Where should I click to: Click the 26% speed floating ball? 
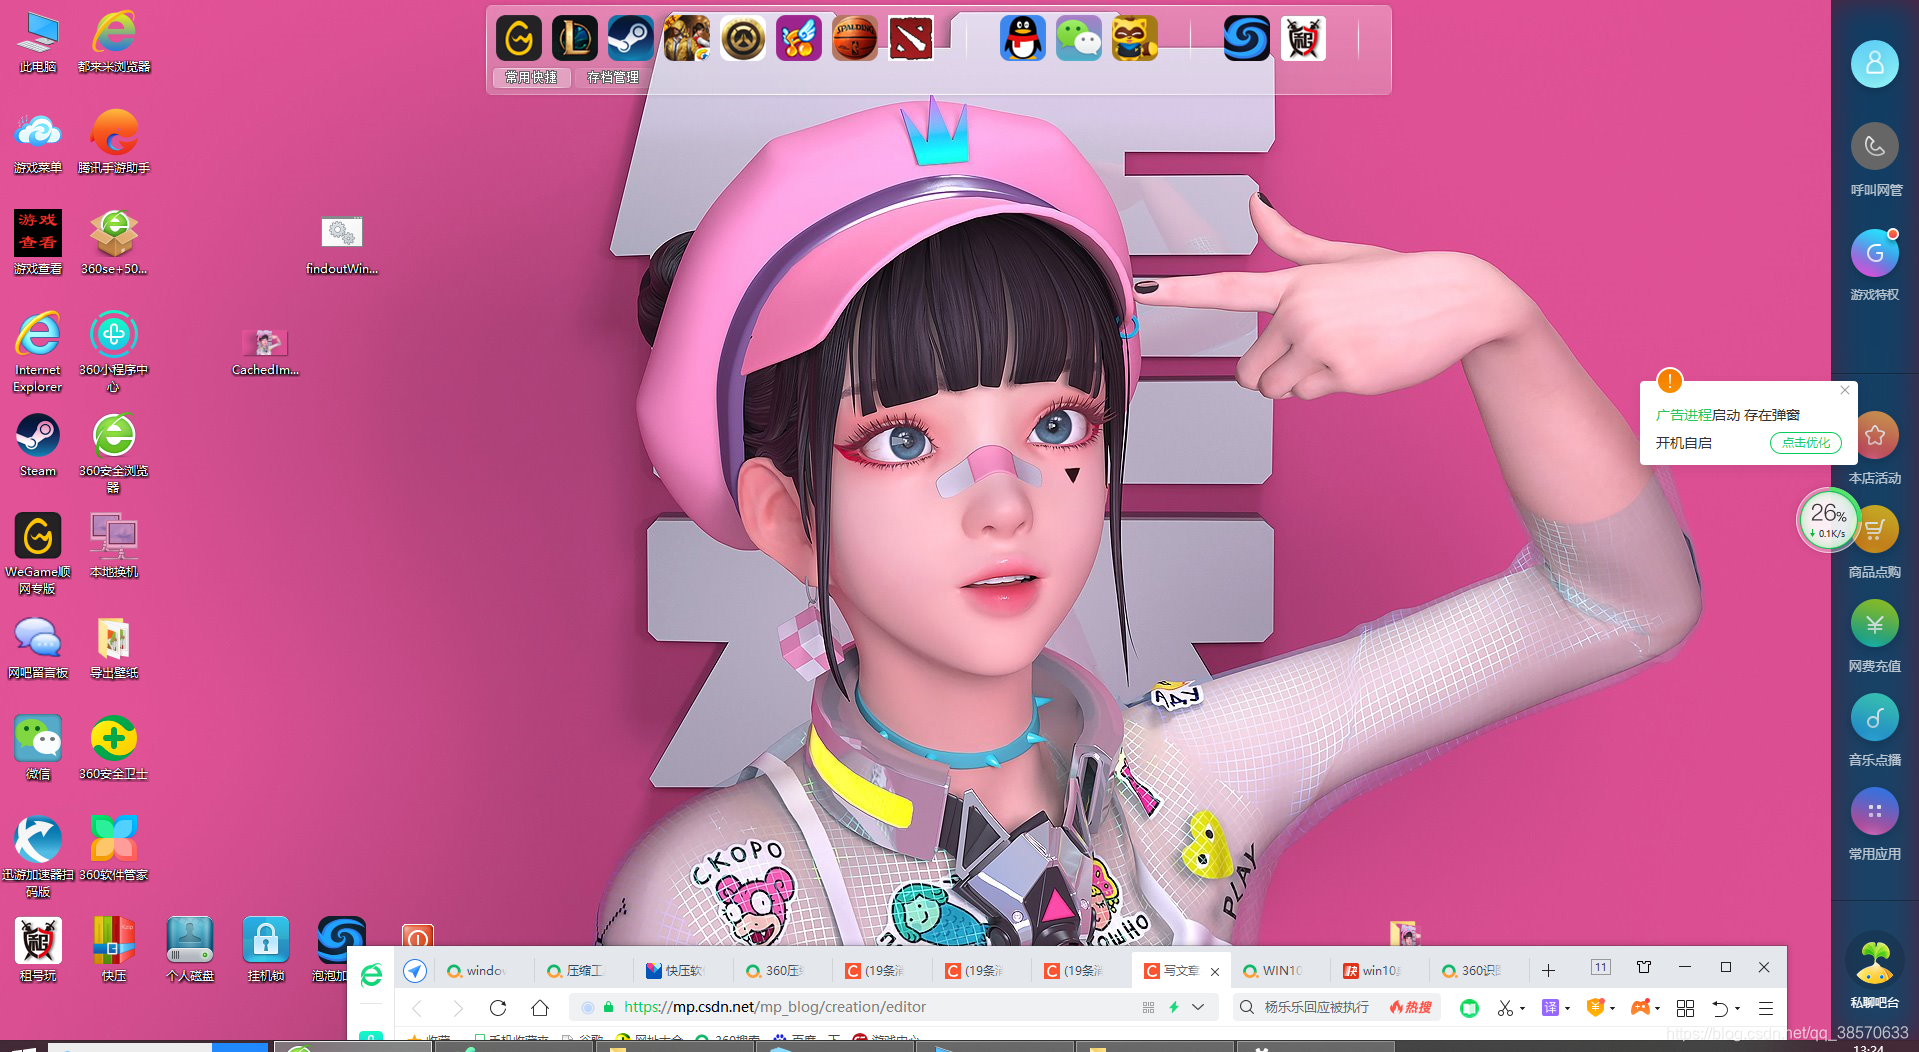pos(1828,520)
